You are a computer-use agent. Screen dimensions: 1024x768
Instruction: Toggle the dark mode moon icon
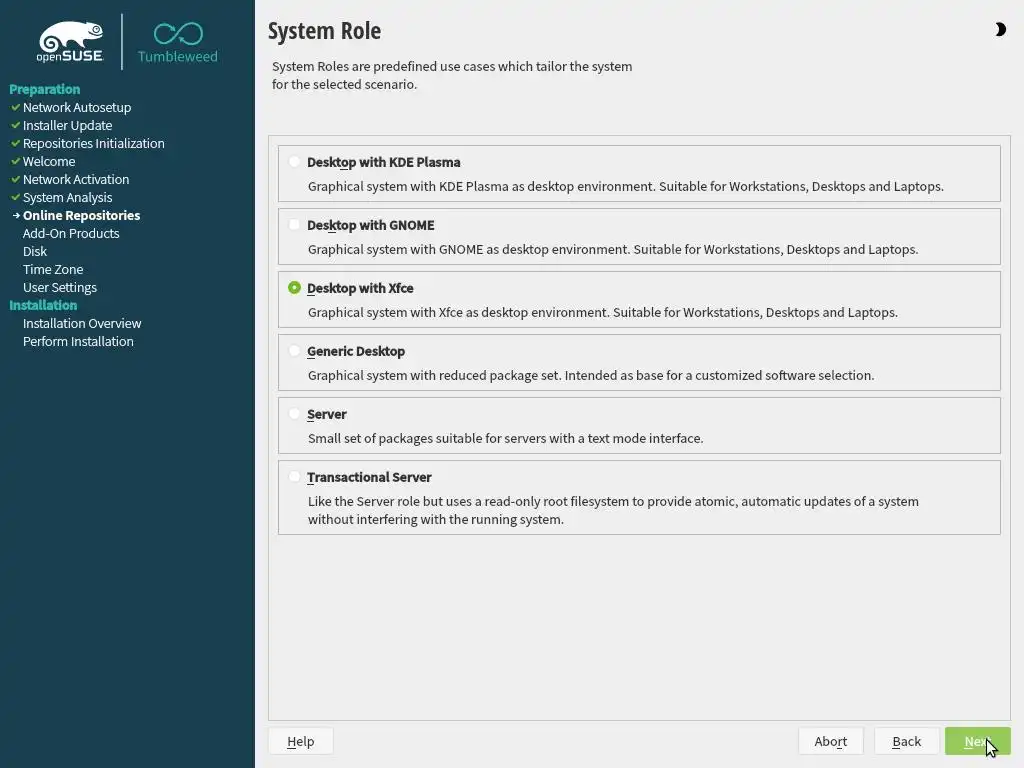pyautogui.click(x=1000, y=30)
